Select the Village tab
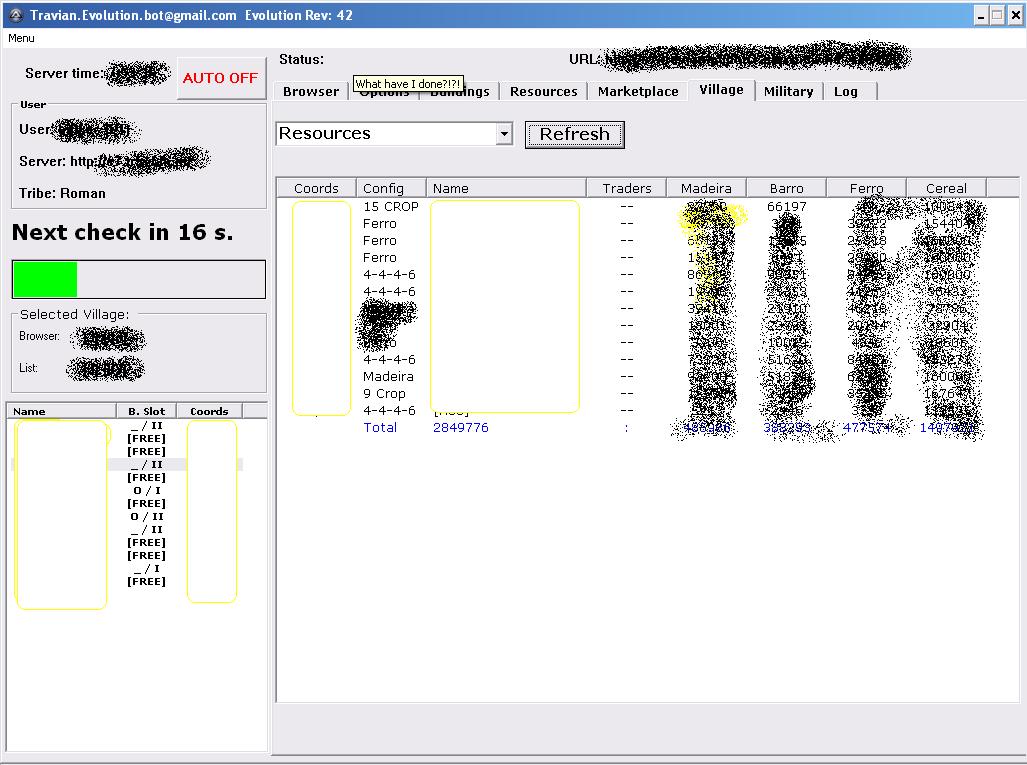This screenshot has height=765, width=1027. [721, 90]
